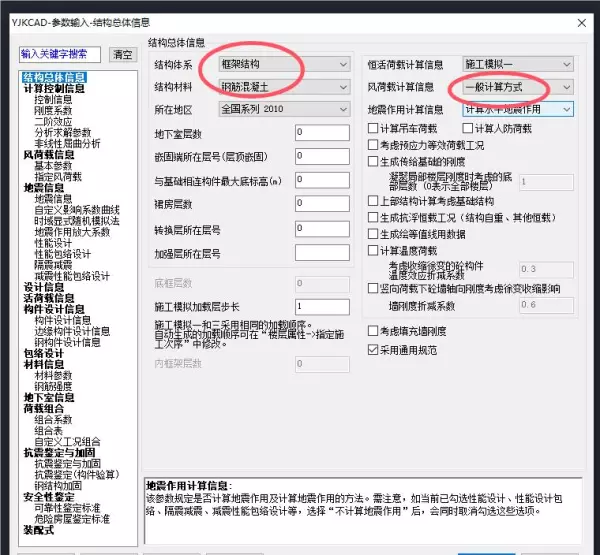Open the 恒活荷载计算信息 dropdown
This screenshot has width=600, height=555.
pos(518,64)
